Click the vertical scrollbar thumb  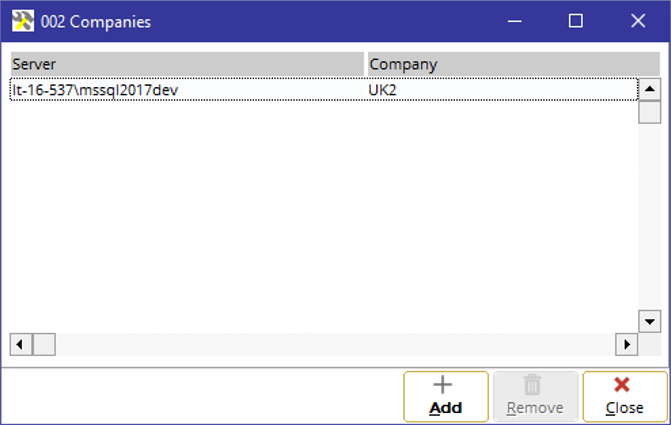tap(650, 112)
